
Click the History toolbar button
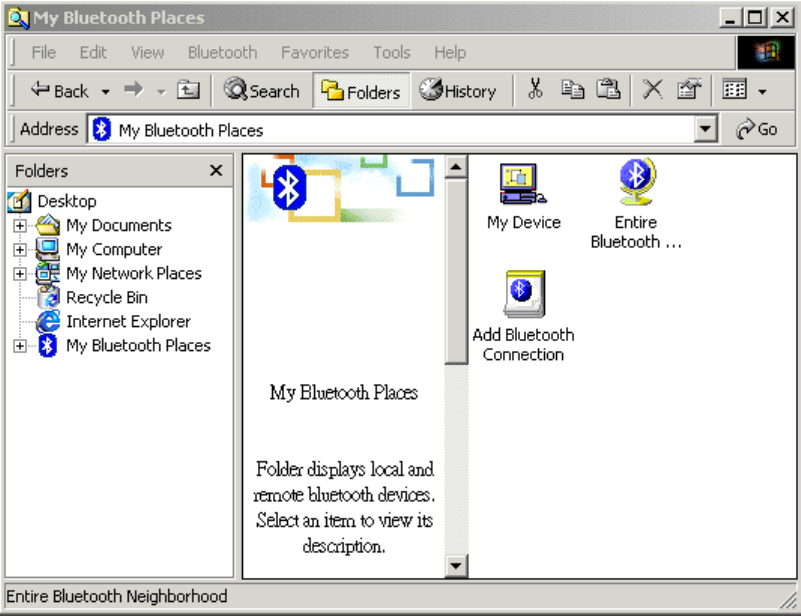pyautogui.click(x=458, y=90)
